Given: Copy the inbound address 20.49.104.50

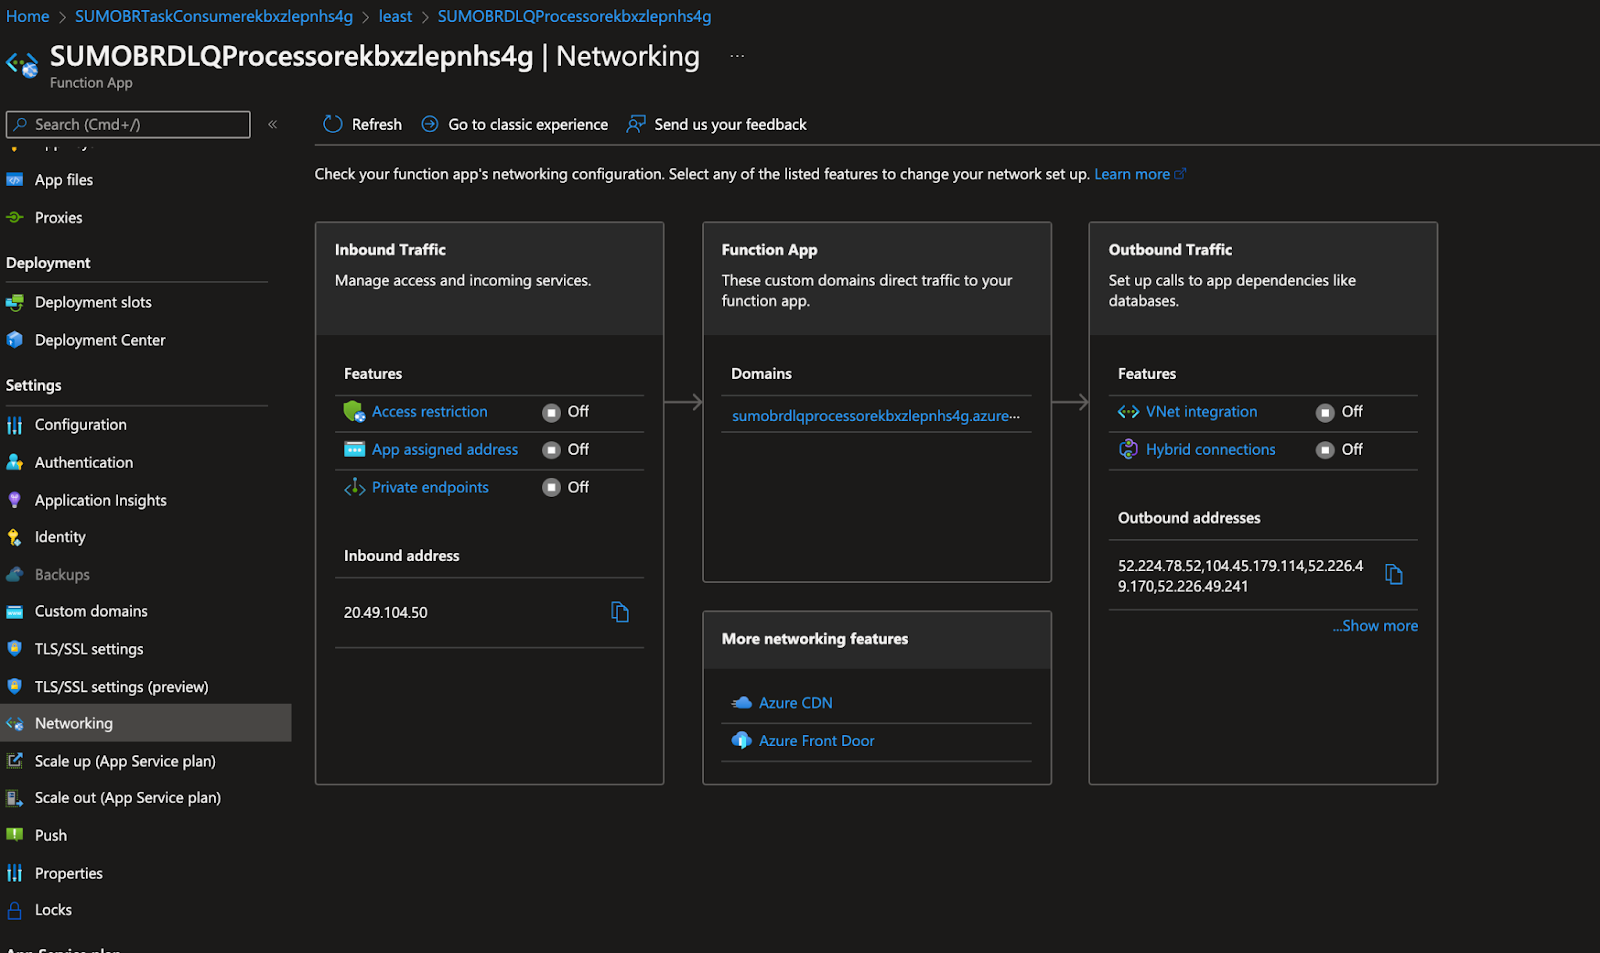Looking at the screenshot, I should tap(620, 611).
